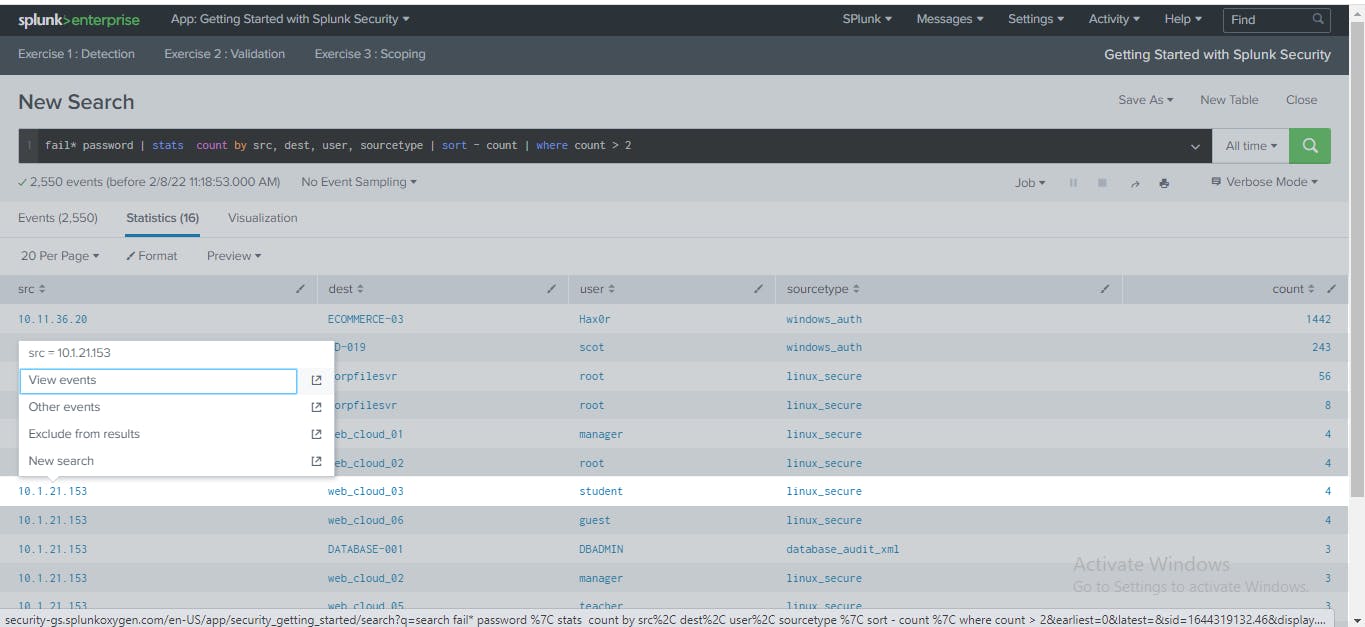Click pencil format icon in dest column header

[x=551, y=289]
